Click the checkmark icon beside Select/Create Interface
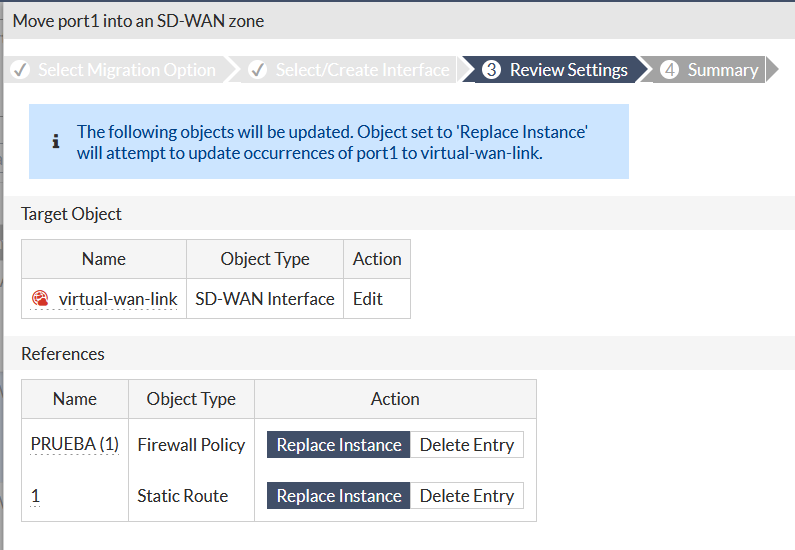 pyautogui.click(x=258, y=70)
